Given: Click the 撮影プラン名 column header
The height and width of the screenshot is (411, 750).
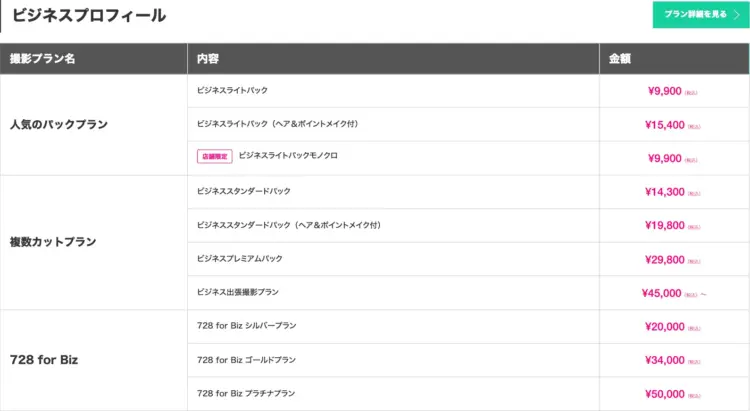Looking at the screenshot, I should tap(42, 59).
